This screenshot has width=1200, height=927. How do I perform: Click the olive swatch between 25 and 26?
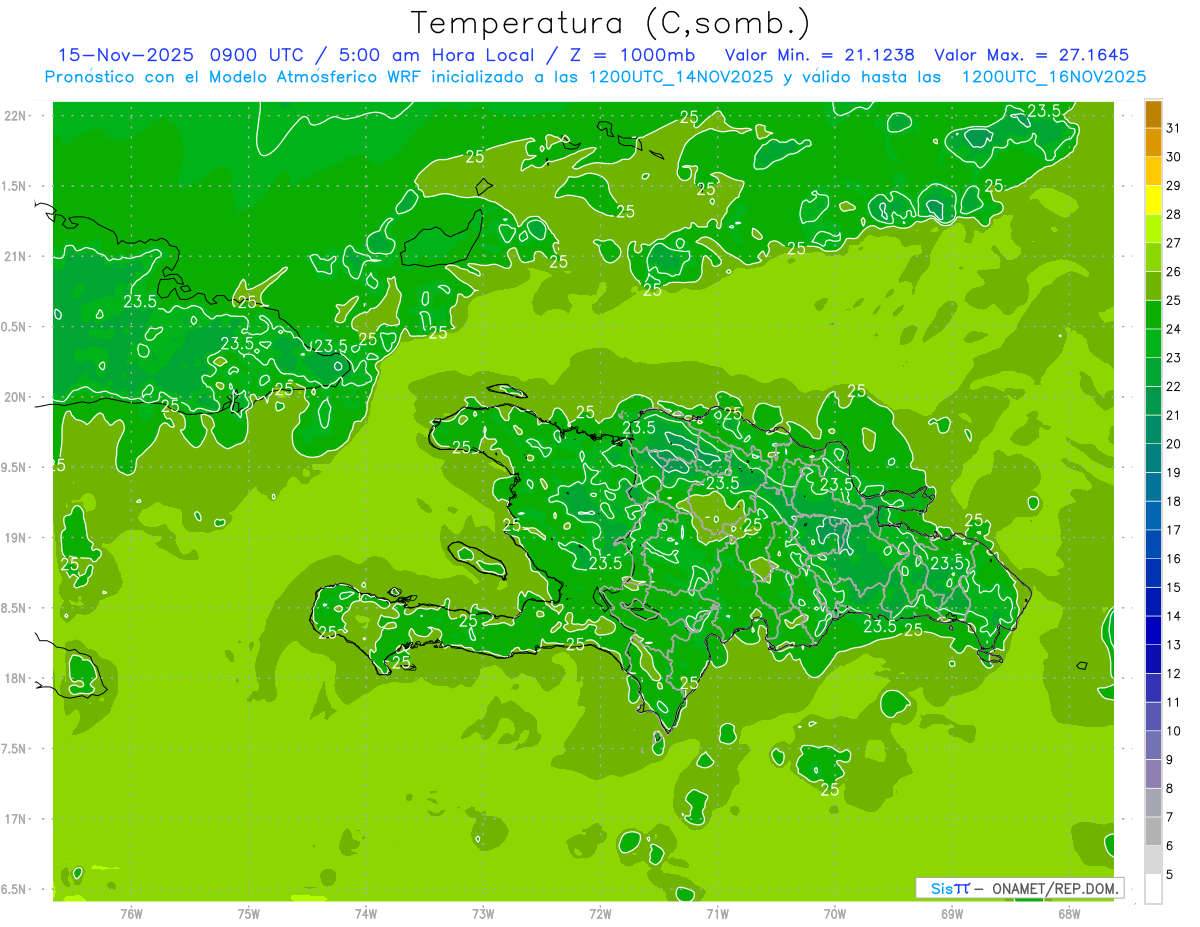click(x=1153, y=287)
